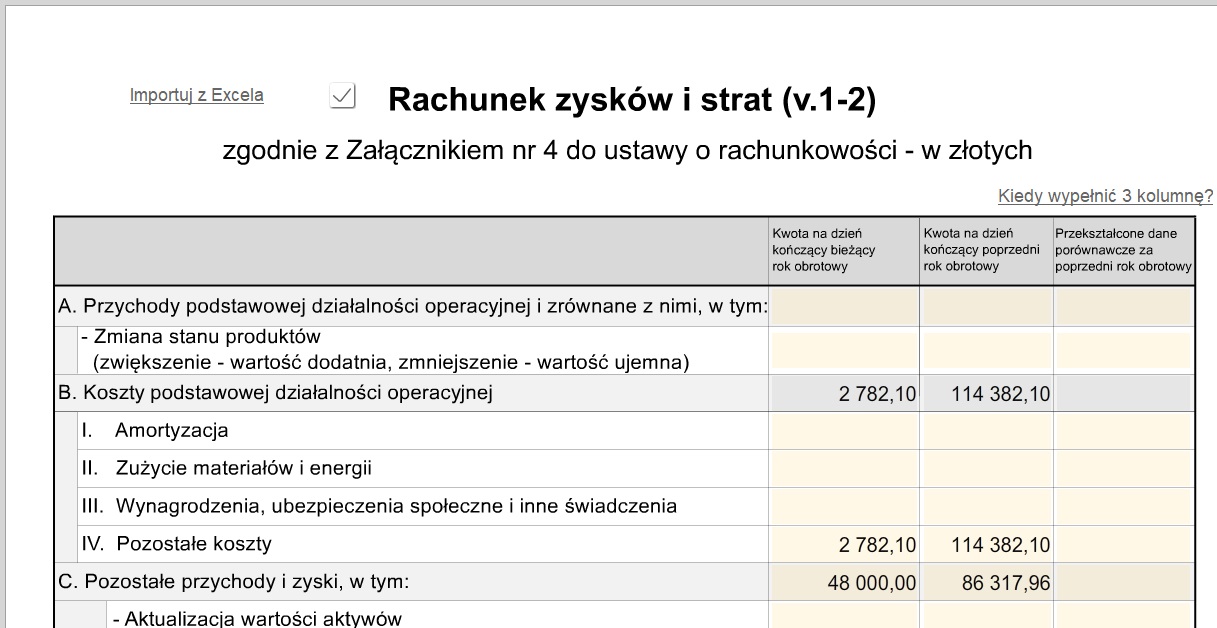Select Amortyzacja previous-year amount field
Screen dimensions: 1217x628
pos(986,431)
